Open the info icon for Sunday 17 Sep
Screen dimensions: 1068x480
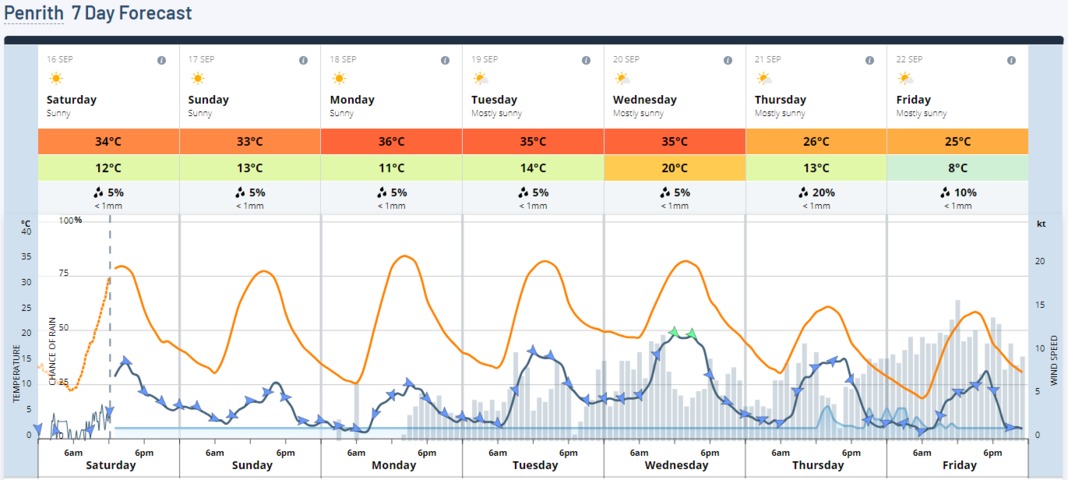coord(303,60)
